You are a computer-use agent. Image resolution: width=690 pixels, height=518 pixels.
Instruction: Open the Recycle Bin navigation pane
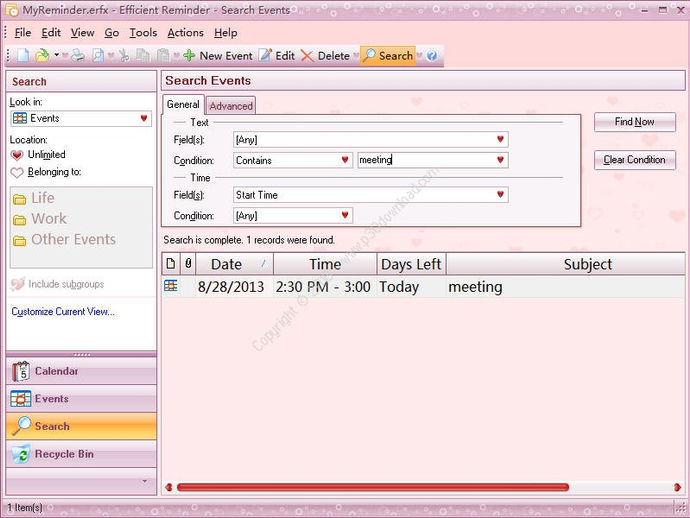coord(81,454)
